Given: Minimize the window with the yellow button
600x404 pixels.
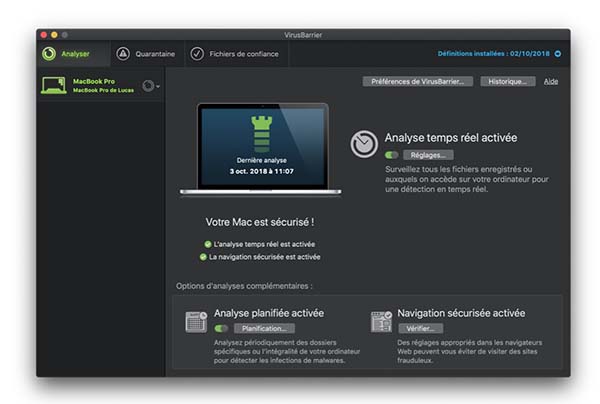Looking at the screenshot, I should point(54,35).
